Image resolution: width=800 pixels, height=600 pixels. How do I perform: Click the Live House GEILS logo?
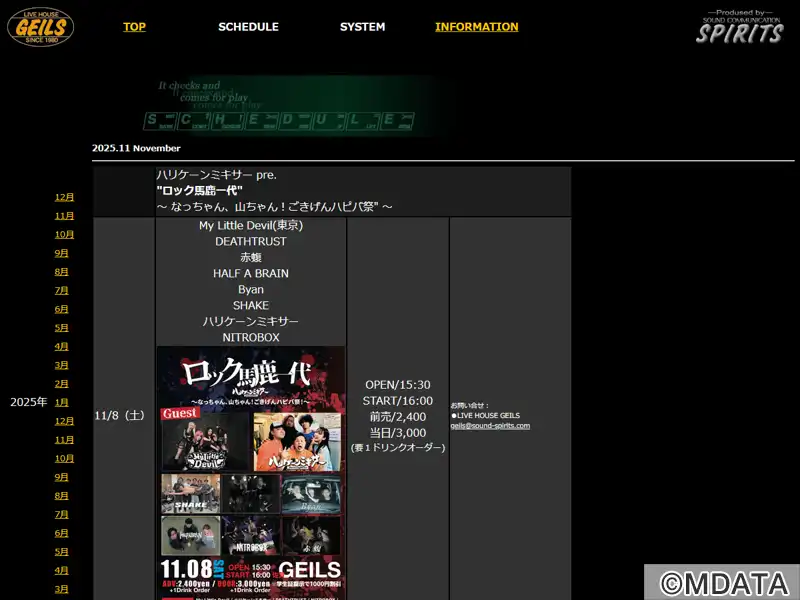tap(40, 26)
